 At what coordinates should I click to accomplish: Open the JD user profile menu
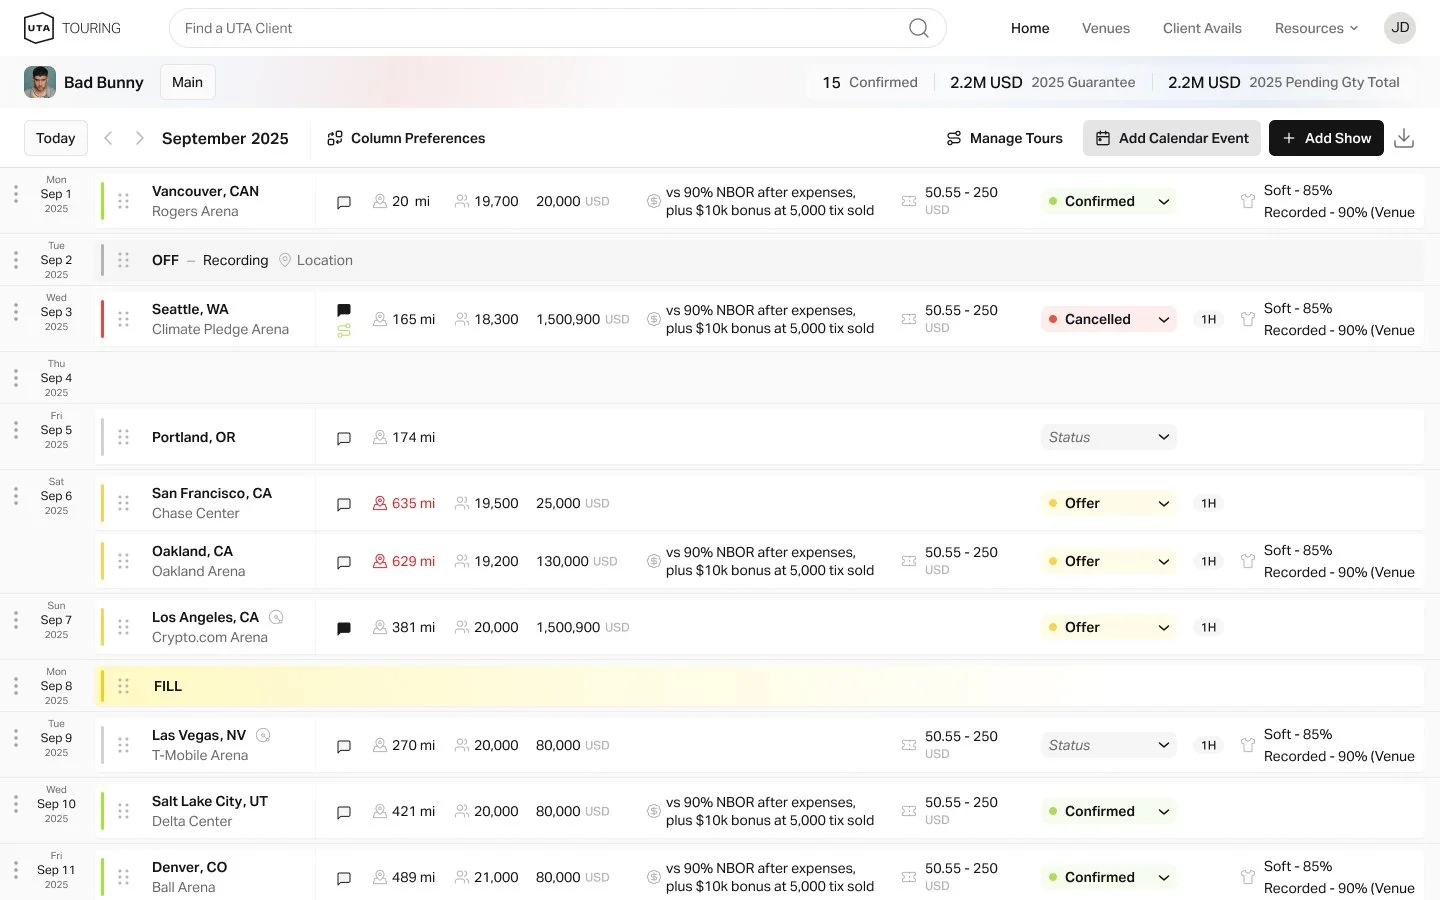(x=1400, y=28)
